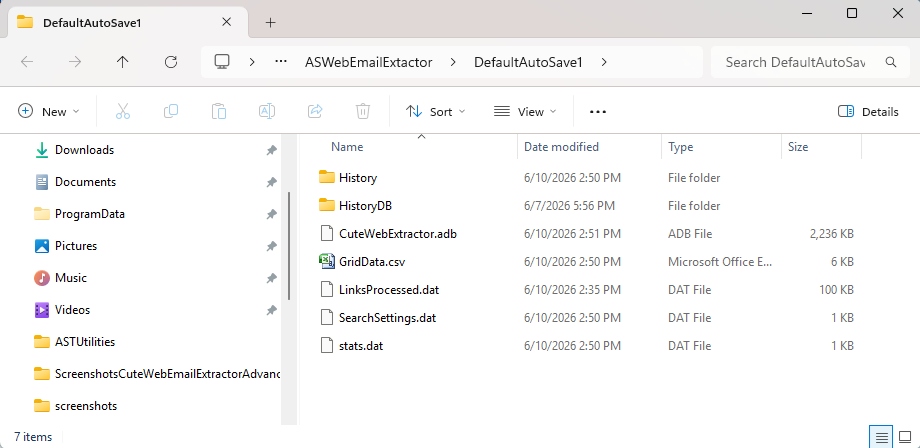
Task: Click the Documents icon in sidebar
Action: click(42, 182)
